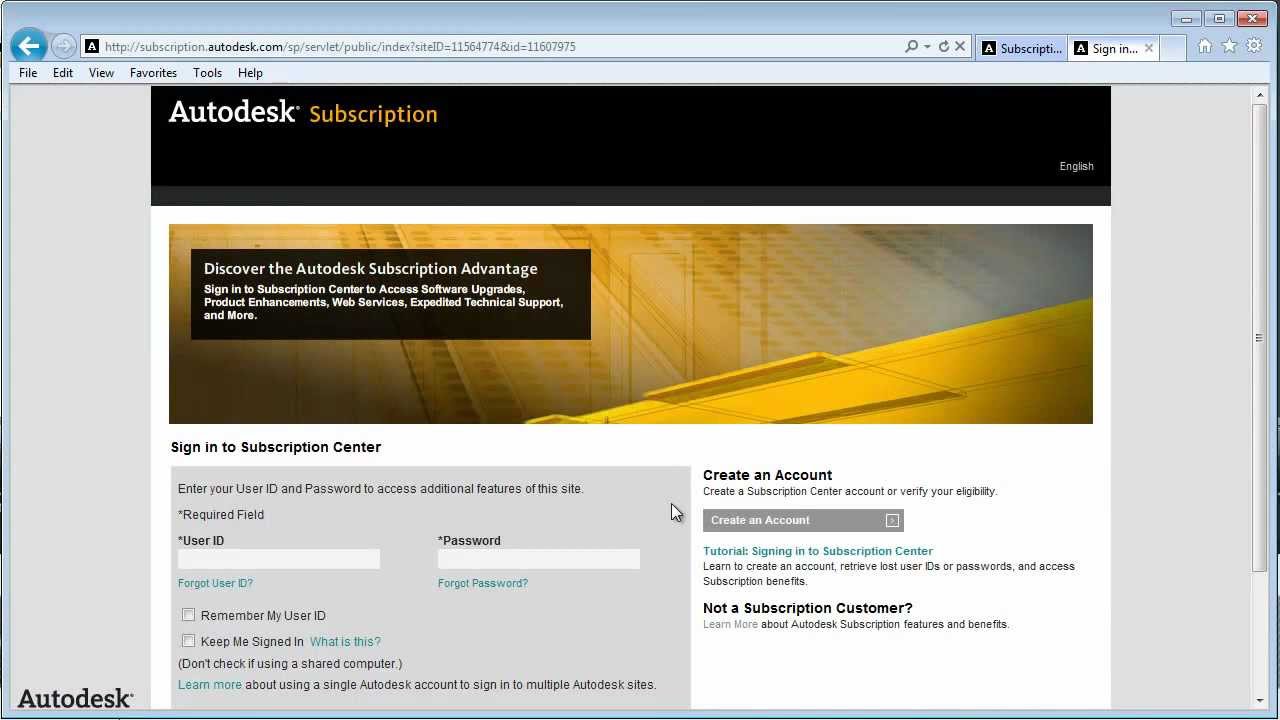The image size is (1280, 720).
Task: Open the View menu
Action: [x=101, y=73]
